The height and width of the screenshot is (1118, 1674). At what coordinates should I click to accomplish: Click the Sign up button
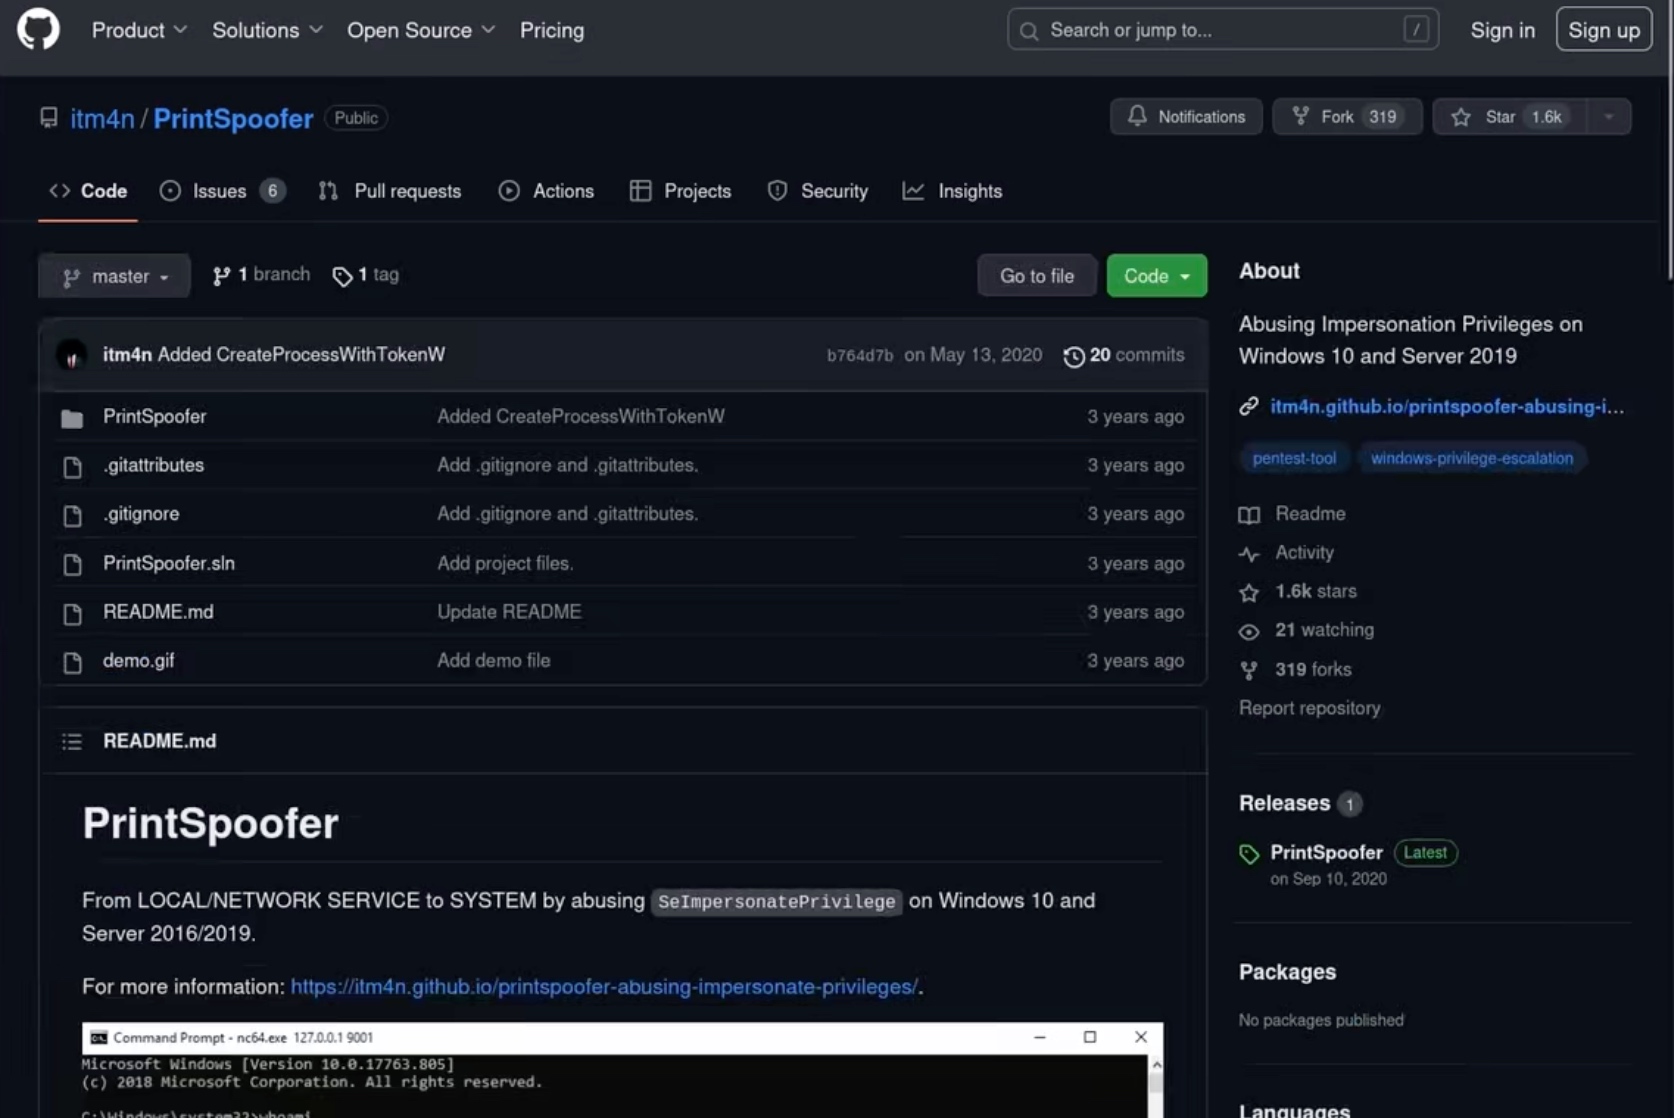coord(1603,30)
